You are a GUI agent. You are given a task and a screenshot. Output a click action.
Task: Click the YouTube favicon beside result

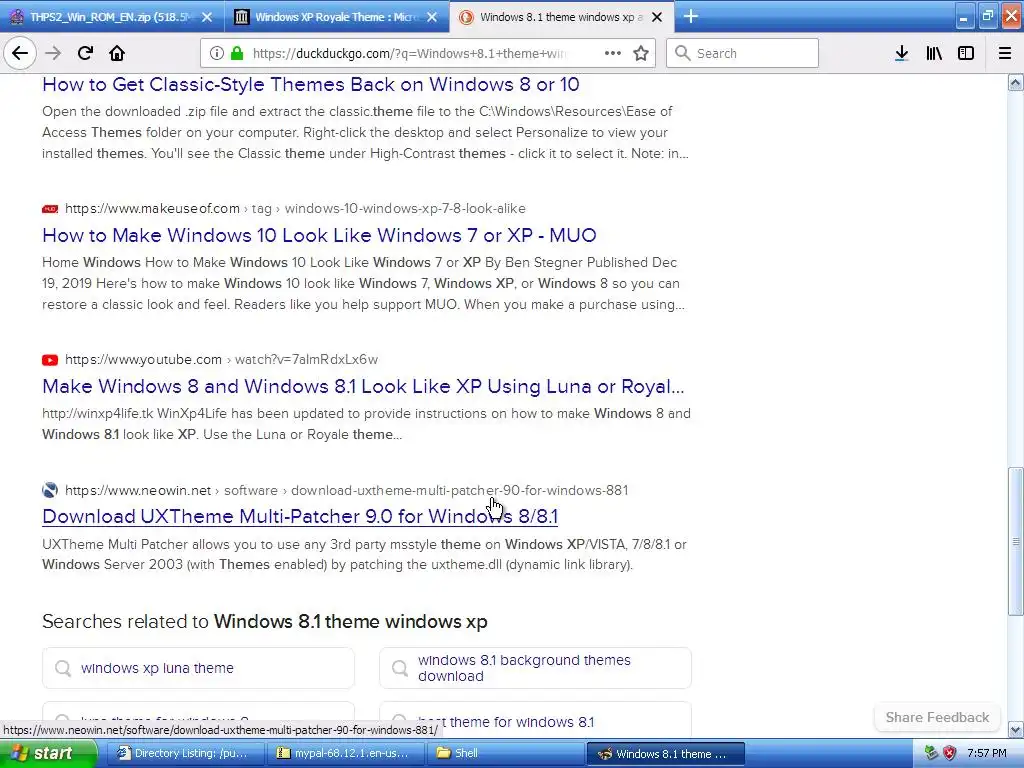(x=50, y=360)
